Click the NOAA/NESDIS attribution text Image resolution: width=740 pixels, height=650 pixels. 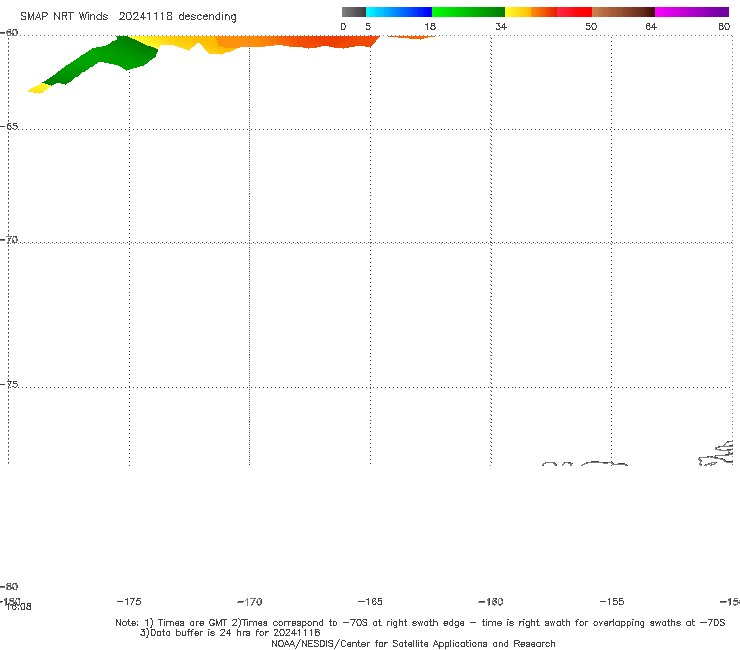click(x=413, y=644)
